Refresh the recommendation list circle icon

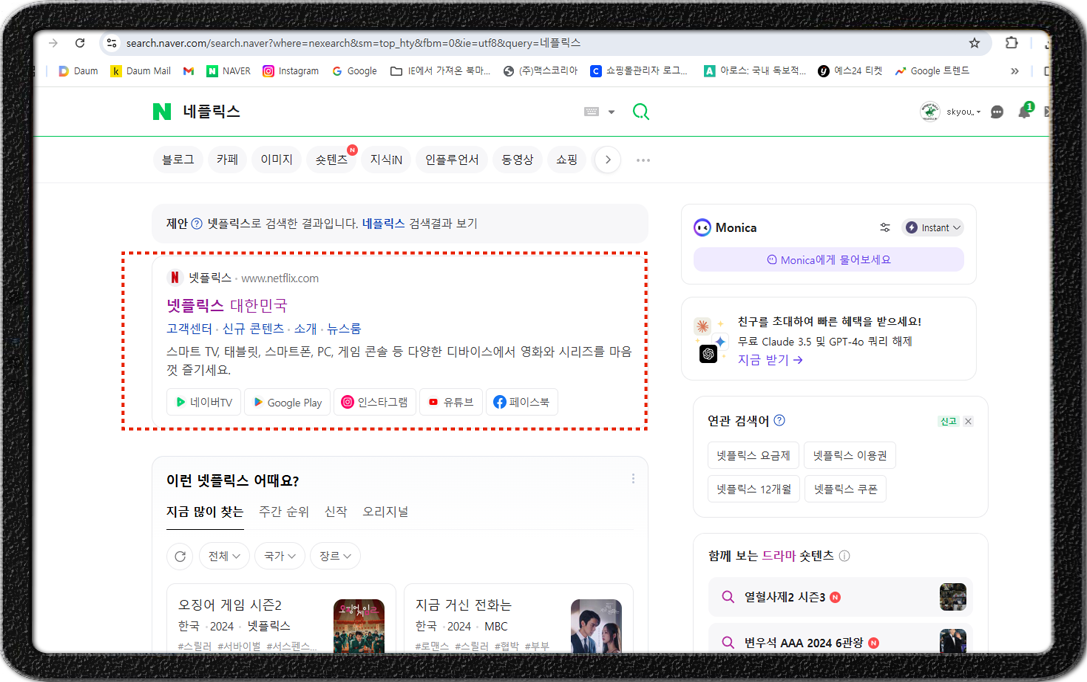(180, 556)
